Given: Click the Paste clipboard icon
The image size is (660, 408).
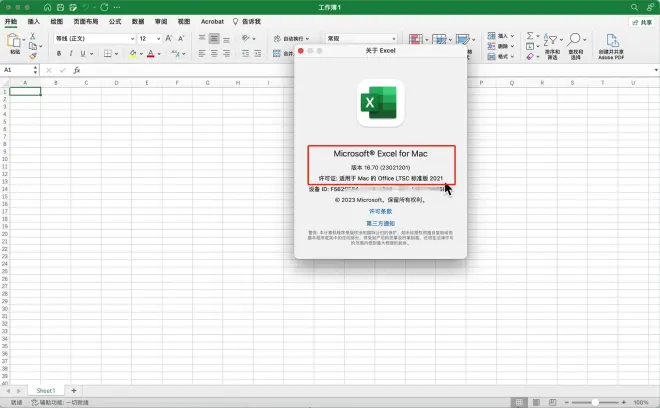Looking at the screenshot, I should pyautogui.click(x=13, y=41).
